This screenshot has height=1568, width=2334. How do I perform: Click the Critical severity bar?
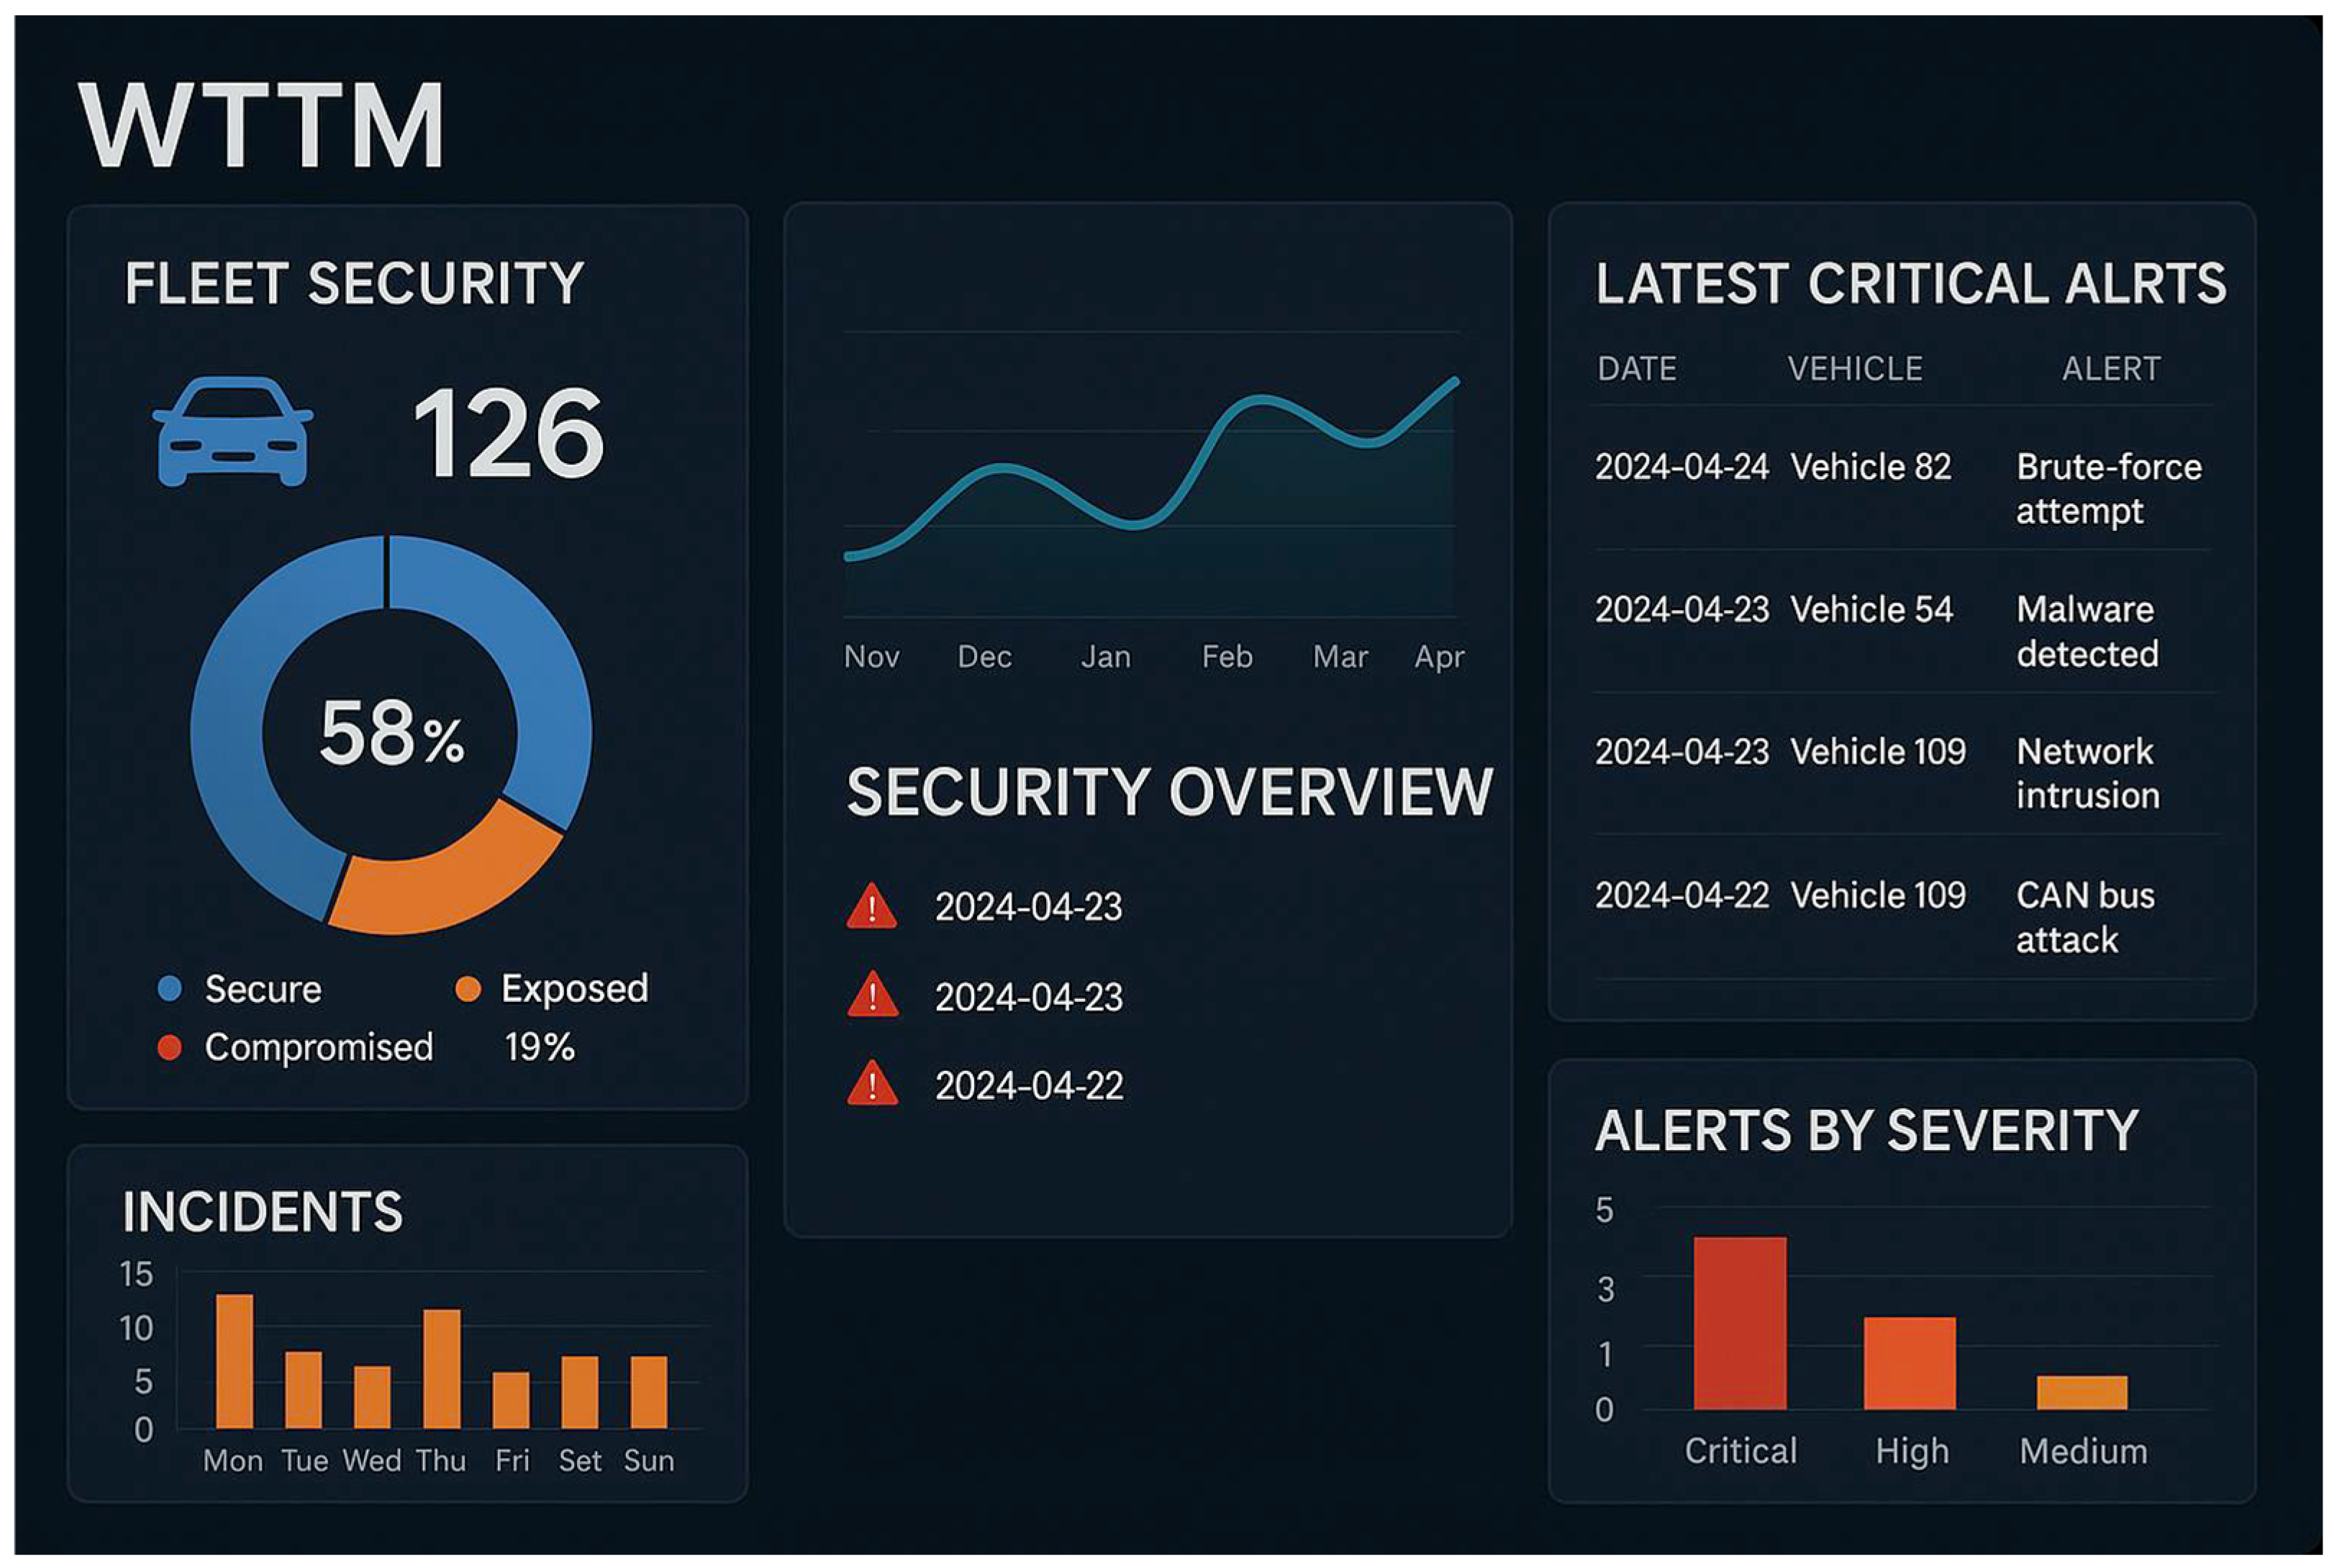coord(1739,1323)
